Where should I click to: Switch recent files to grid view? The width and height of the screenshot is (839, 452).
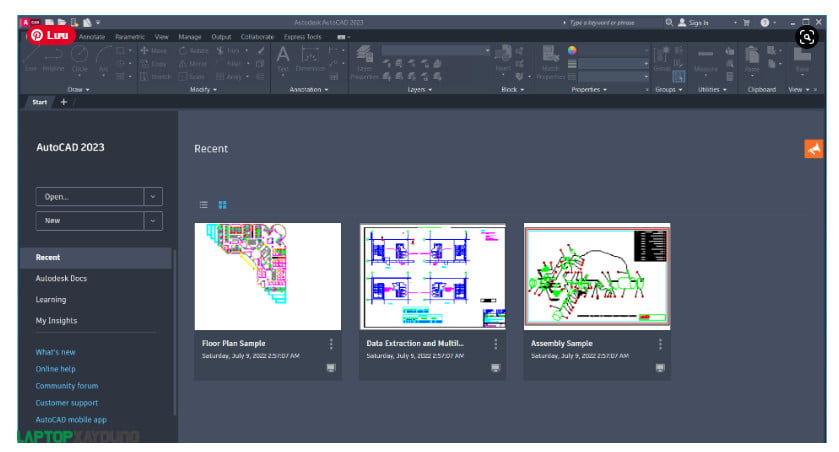click(x=223, y=205)
